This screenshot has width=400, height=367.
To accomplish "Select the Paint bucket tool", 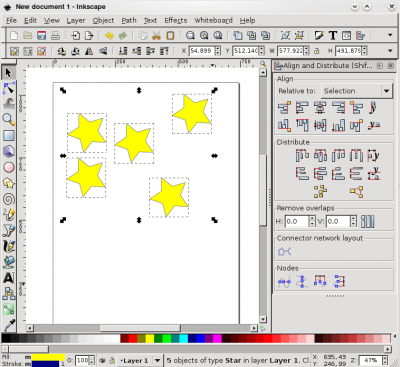I will click(x=9, y=262).
